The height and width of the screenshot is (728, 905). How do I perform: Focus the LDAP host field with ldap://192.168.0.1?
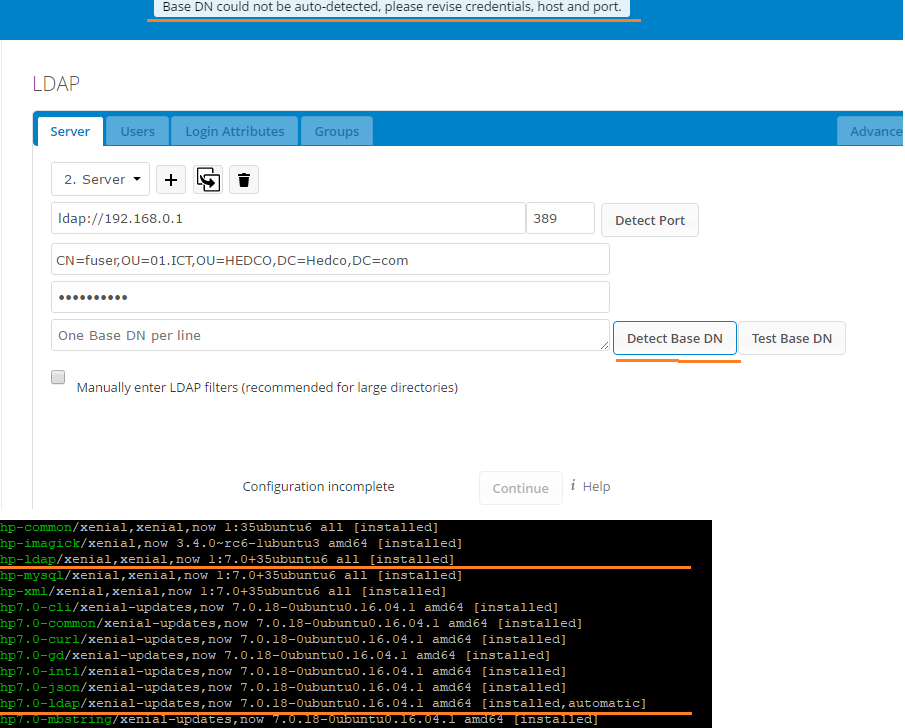tap(288, 218)
